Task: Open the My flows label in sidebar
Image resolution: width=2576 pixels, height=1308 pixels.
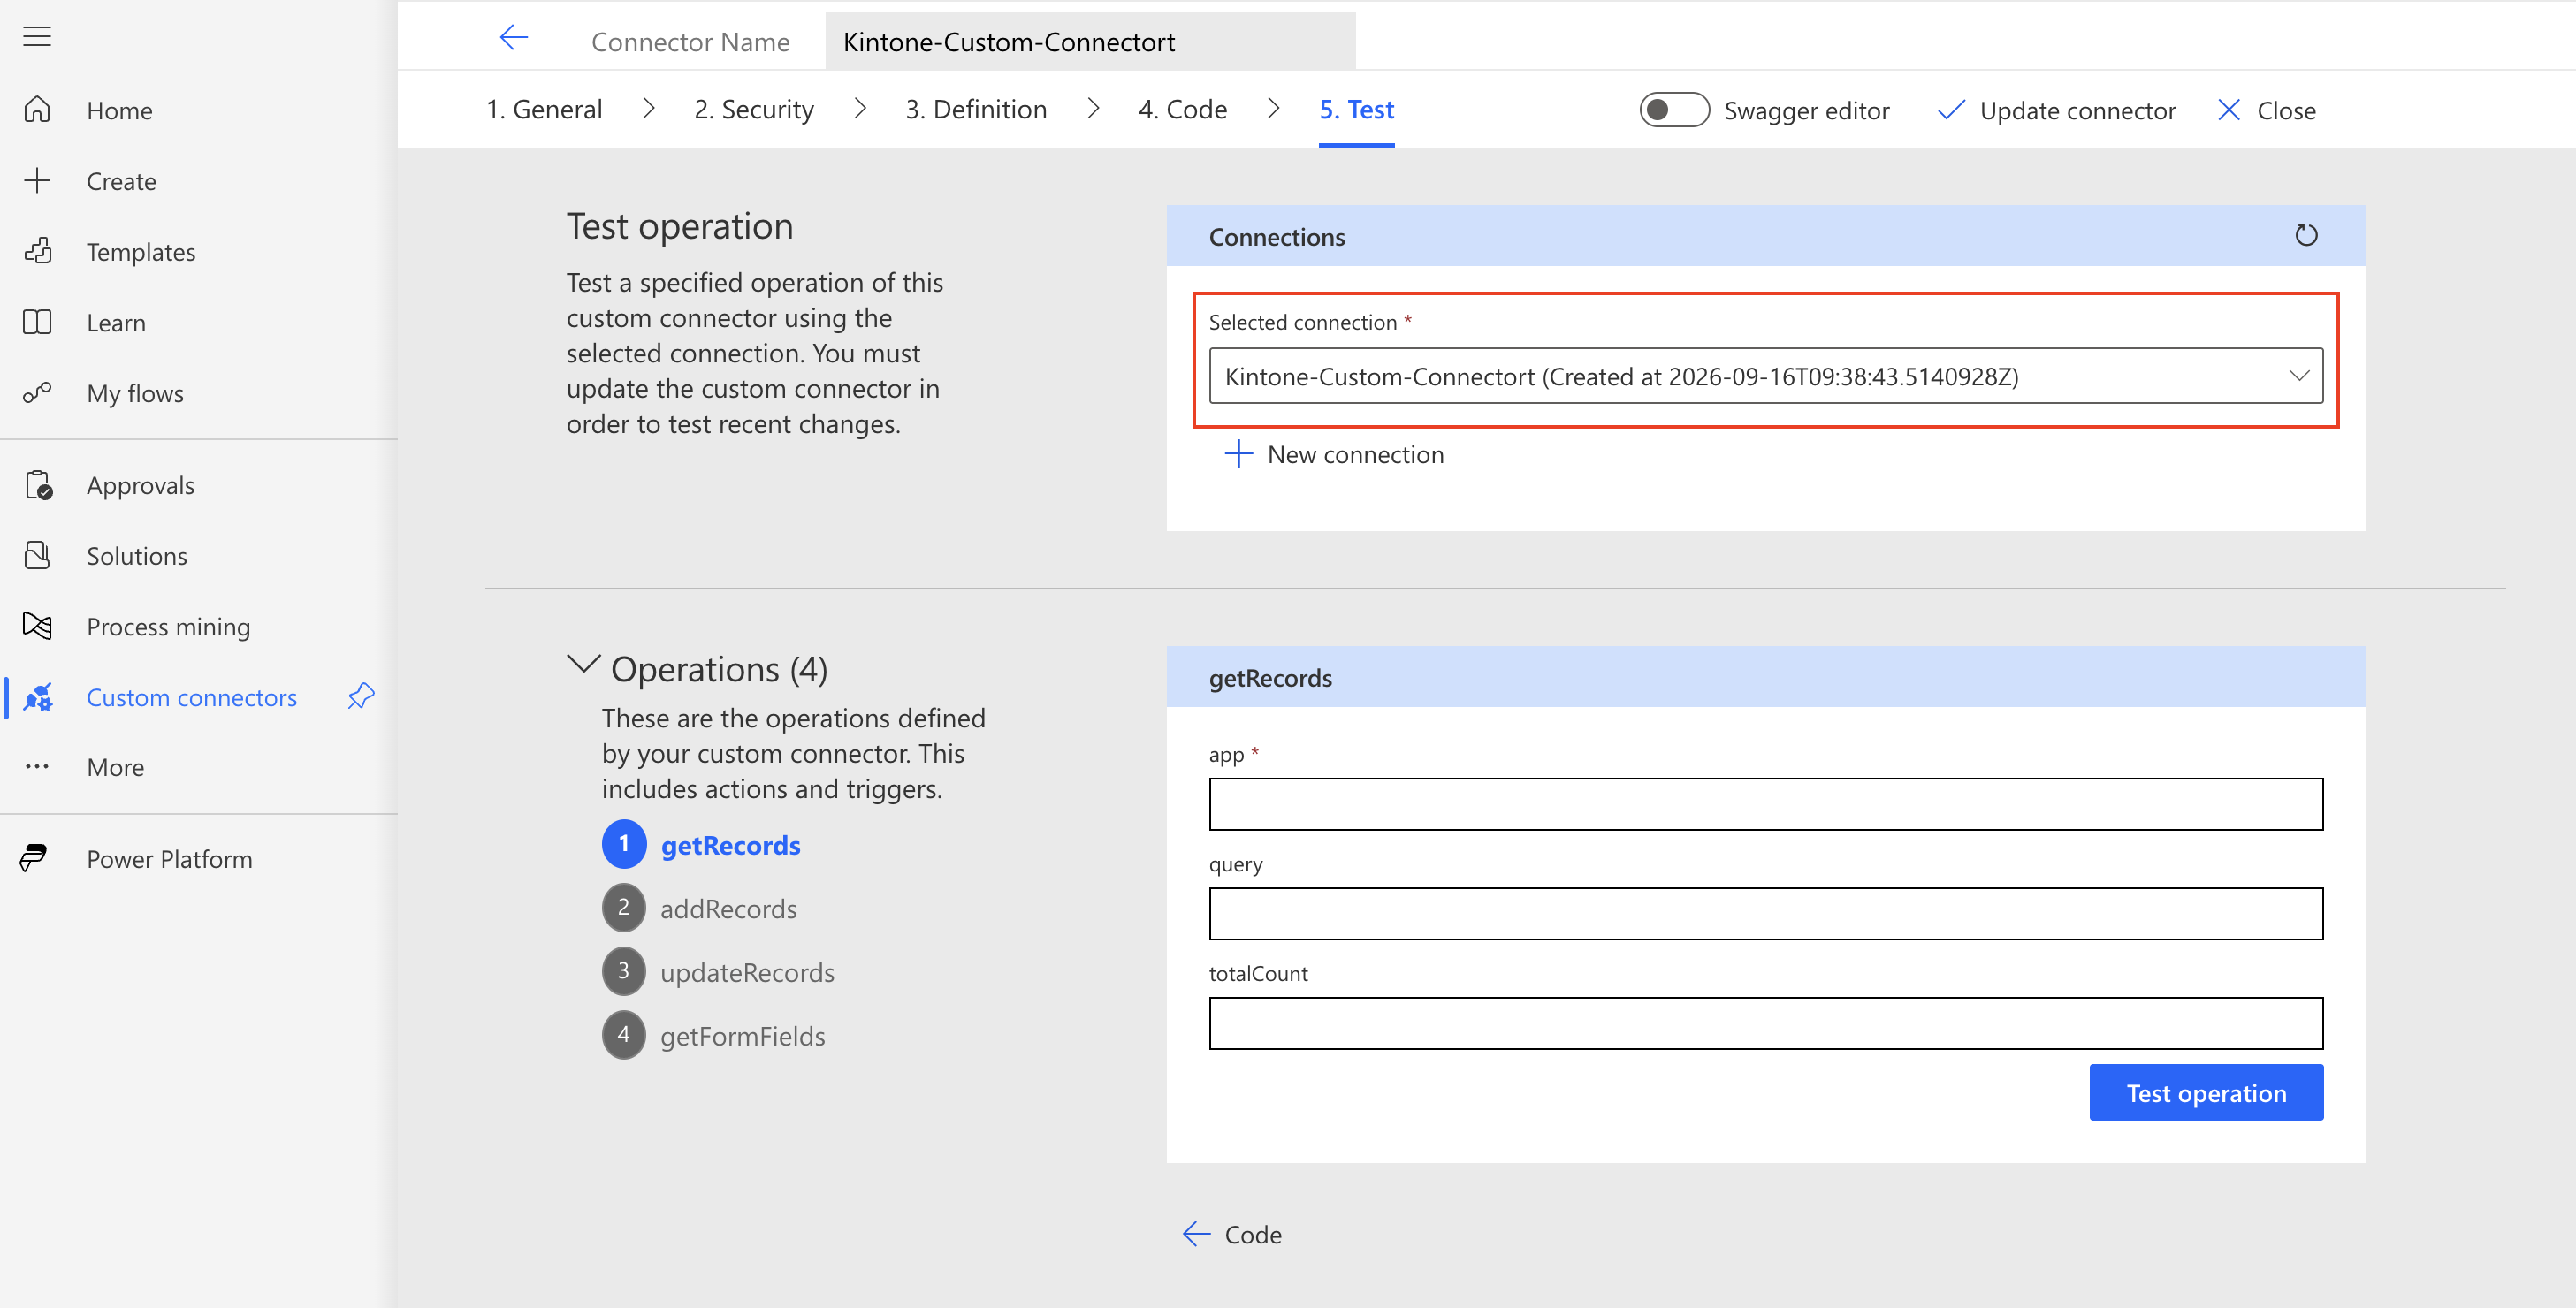Action: pos(135,393)
